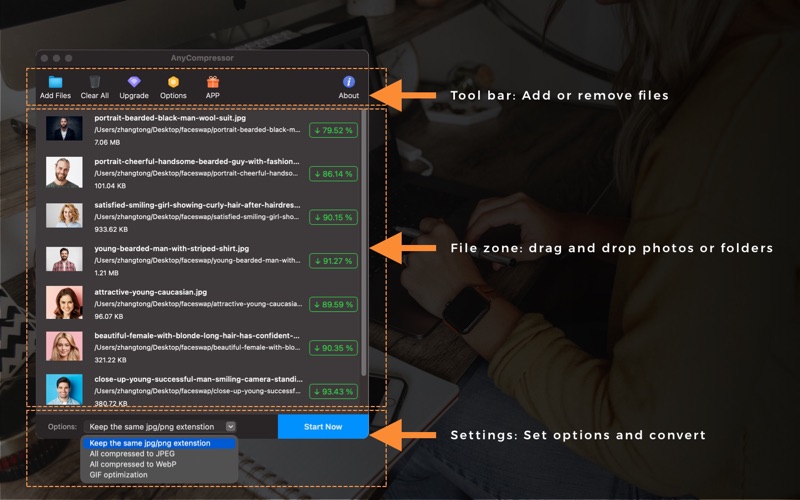Click the AnyCompressor window title
Image resolution: width=800 pixels, height=500 pixels.
pyautogui.click(x=202, y=58)
